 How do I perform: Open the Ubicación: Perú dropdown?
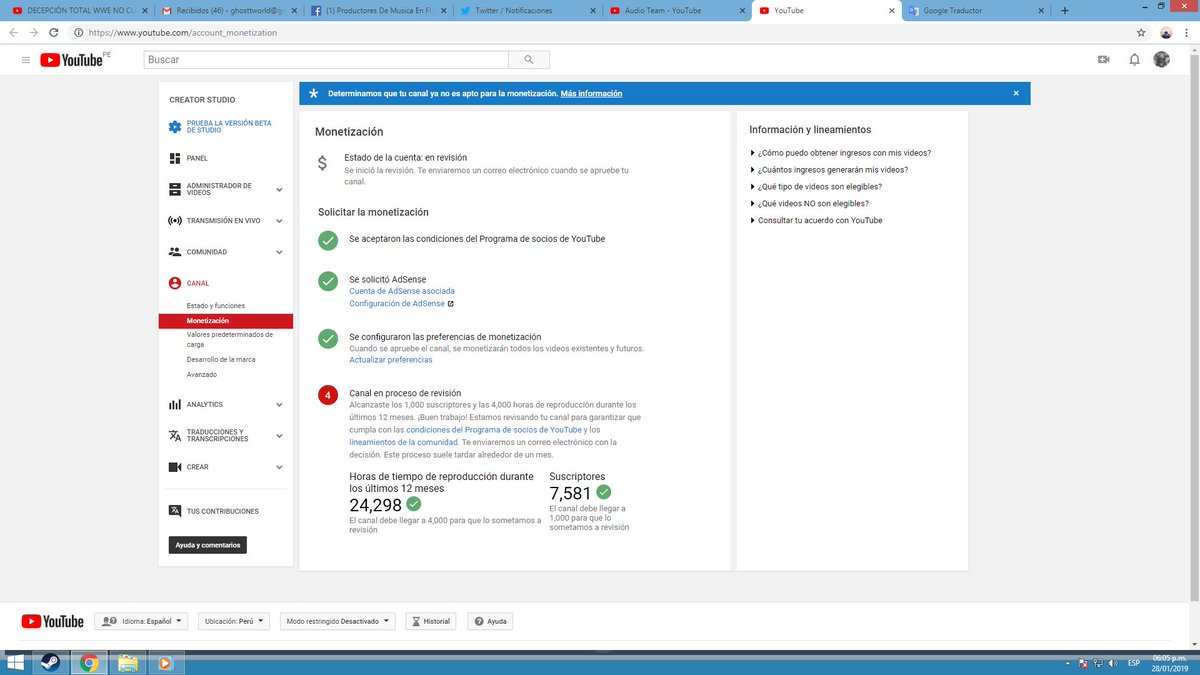pos(234,621)
